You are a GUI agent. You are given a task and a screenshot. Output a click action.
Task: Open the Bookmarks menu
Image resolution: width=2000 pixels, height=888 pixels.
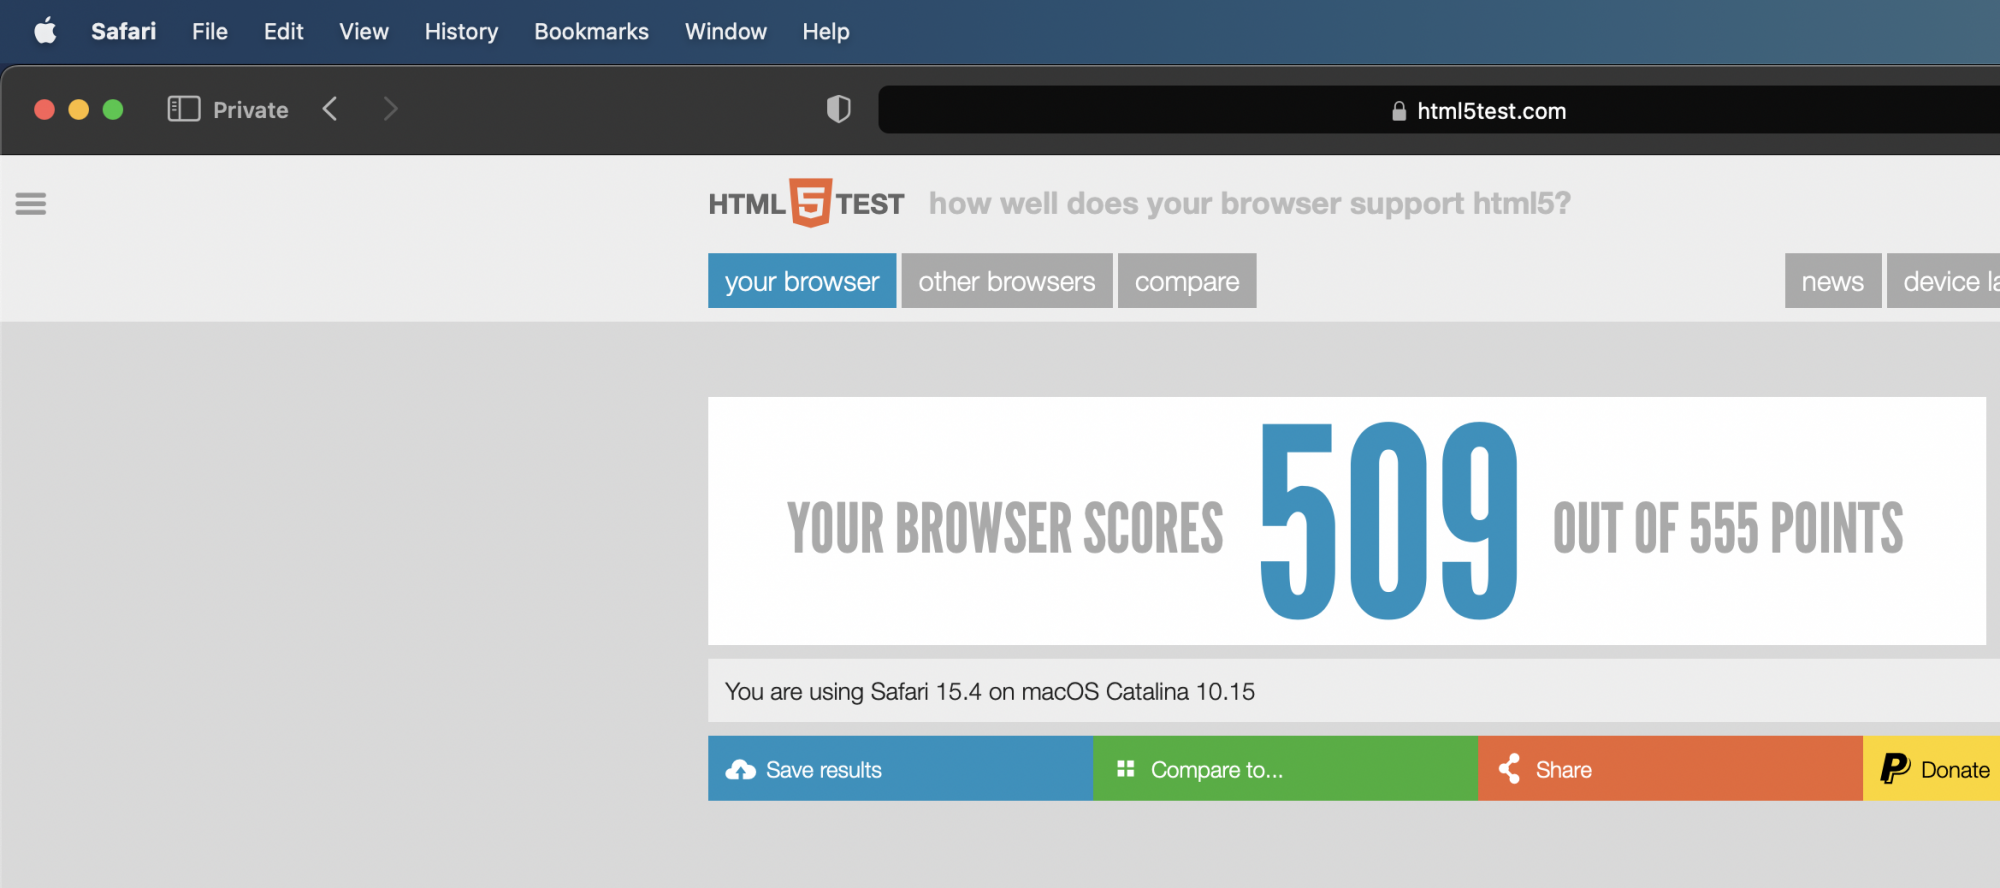[591, 31]
